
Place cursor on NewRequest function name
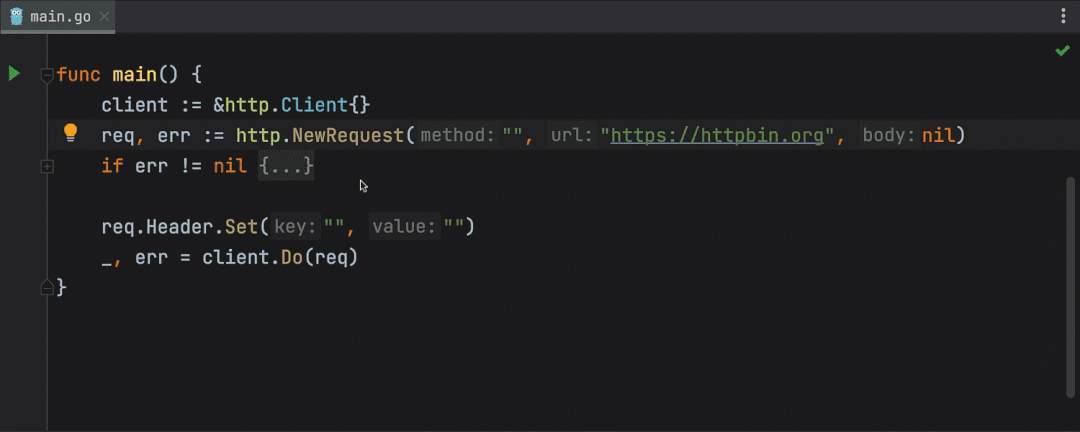pyautogui.click(x=348, y=136)
